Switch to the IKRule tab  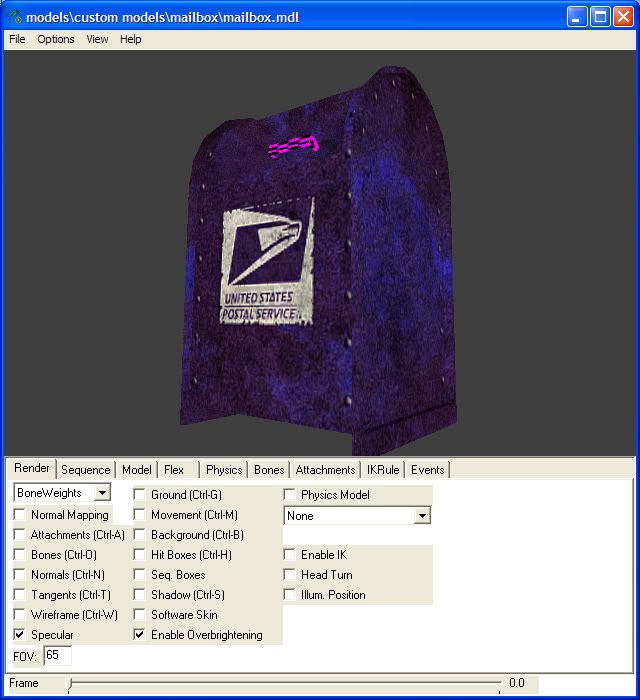[383, 470]
